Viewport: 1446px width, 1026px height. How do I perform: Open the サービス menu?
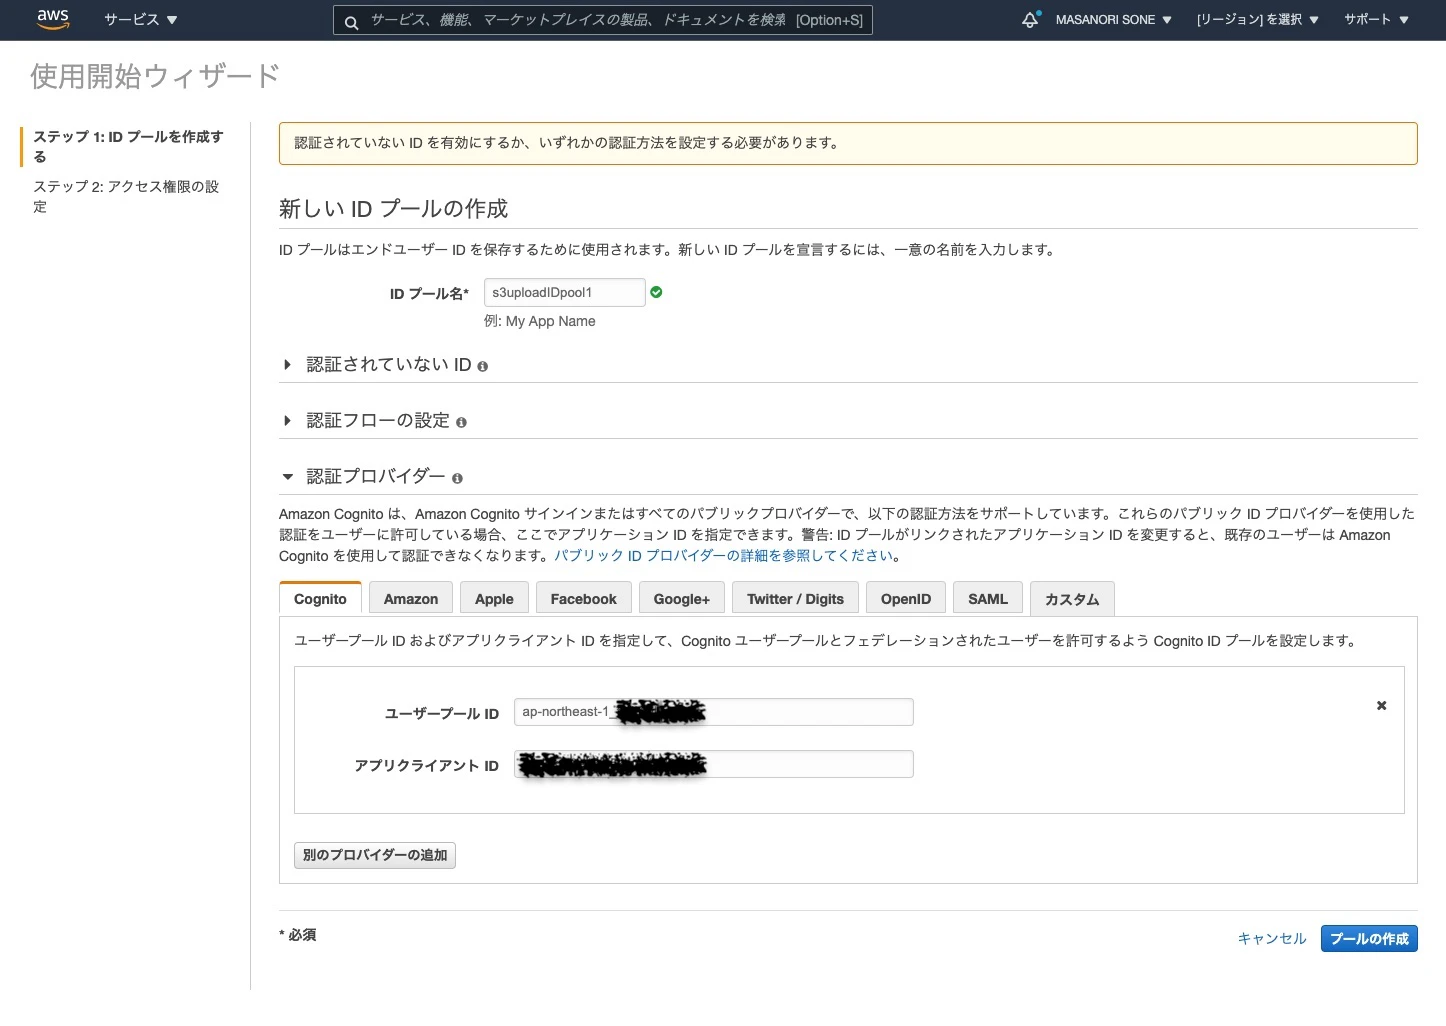(140, 19)
